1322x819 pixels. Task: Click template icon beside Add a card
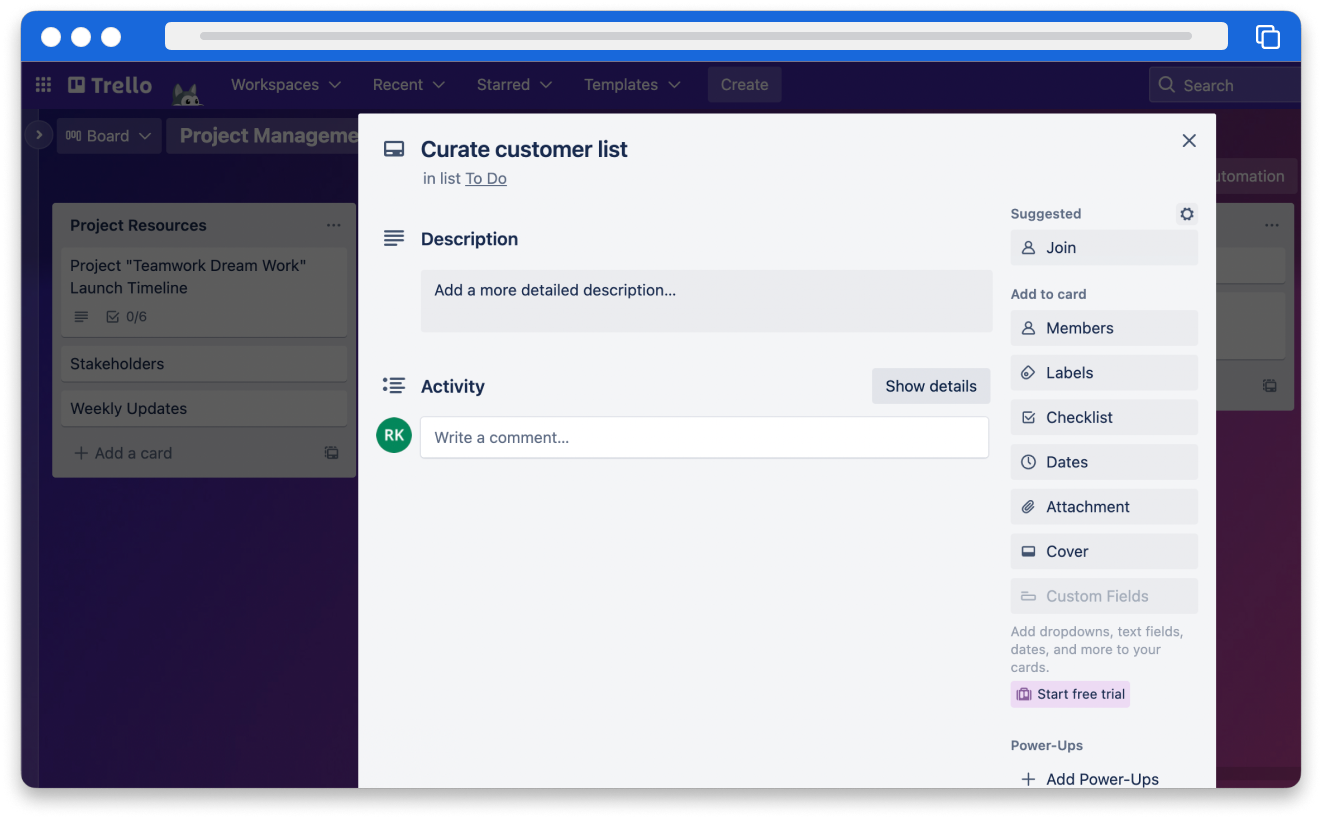(x=331, y=453)
